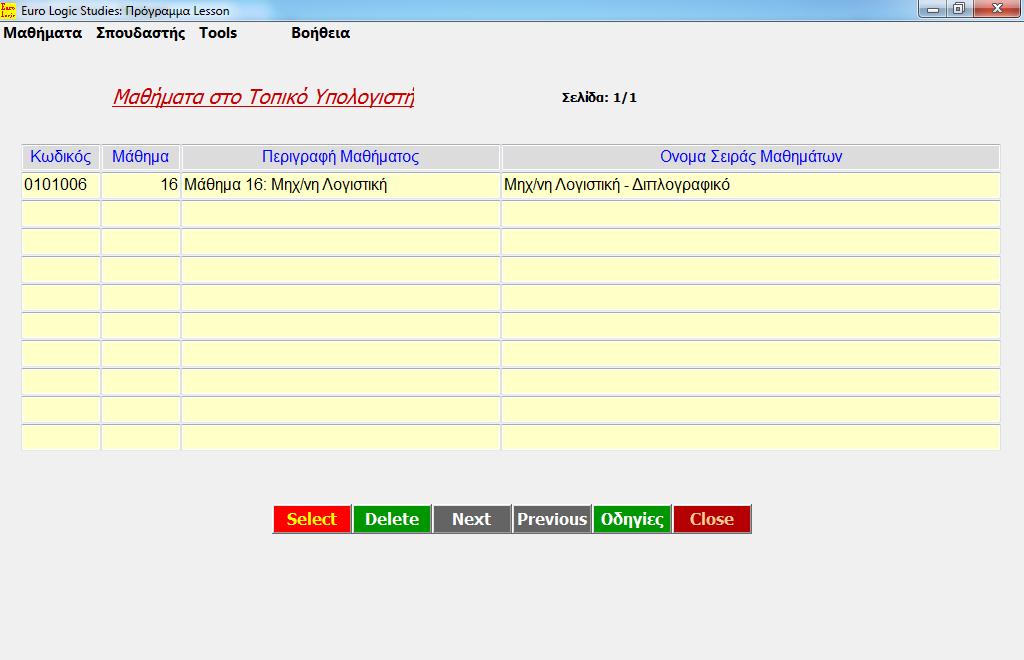Click the Μαθήματα στο Τοπικό Υπολογιστή heading
The image size is (1024, 660).
[263, 97]
